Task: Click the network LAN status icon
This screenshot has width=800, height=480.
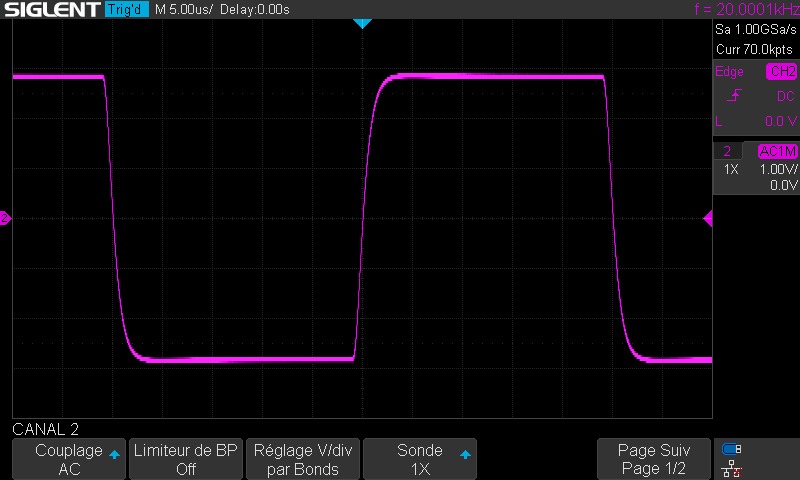Action: (732, 468)
